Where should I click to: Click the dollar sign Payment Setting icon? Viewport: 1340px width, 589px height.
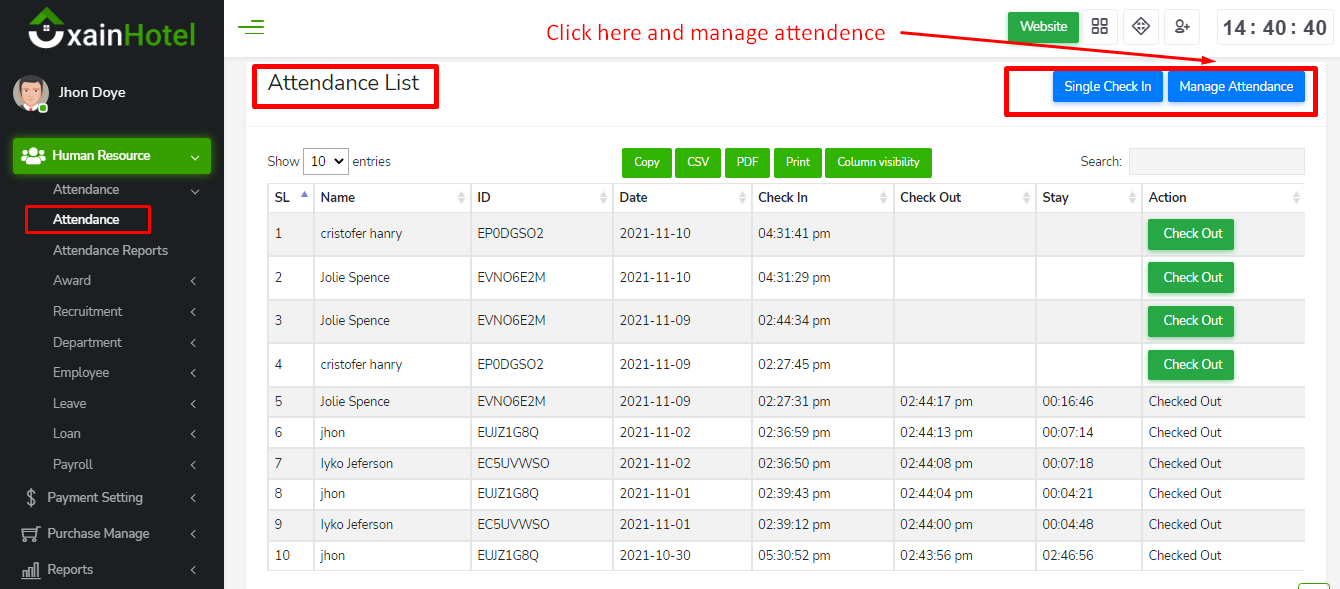pos(31,498)
